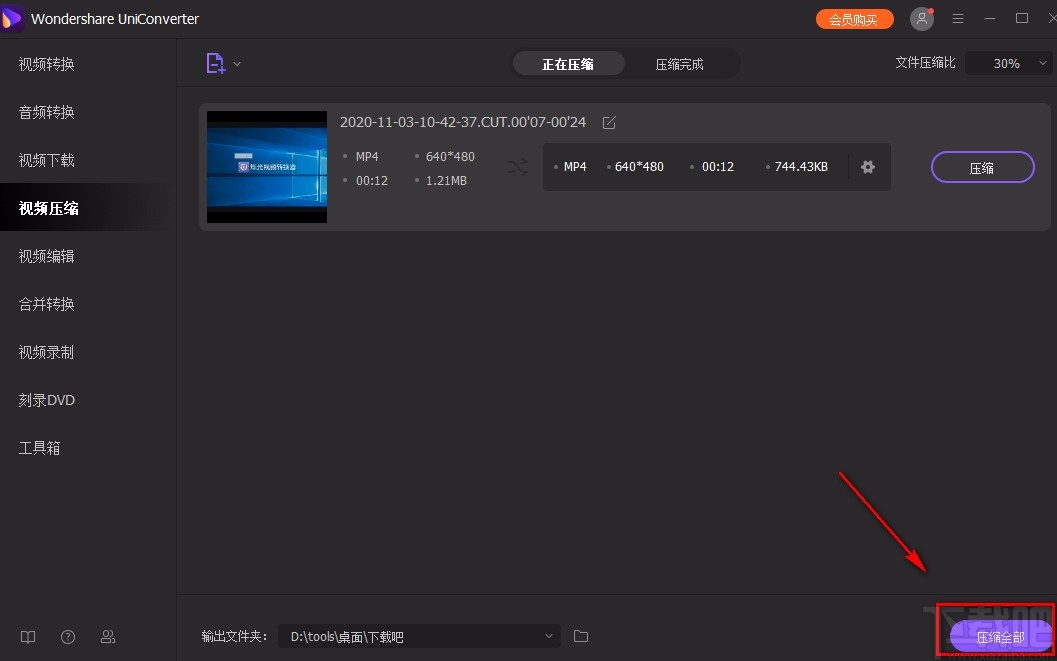Click the contact support icon

(108, 637)
